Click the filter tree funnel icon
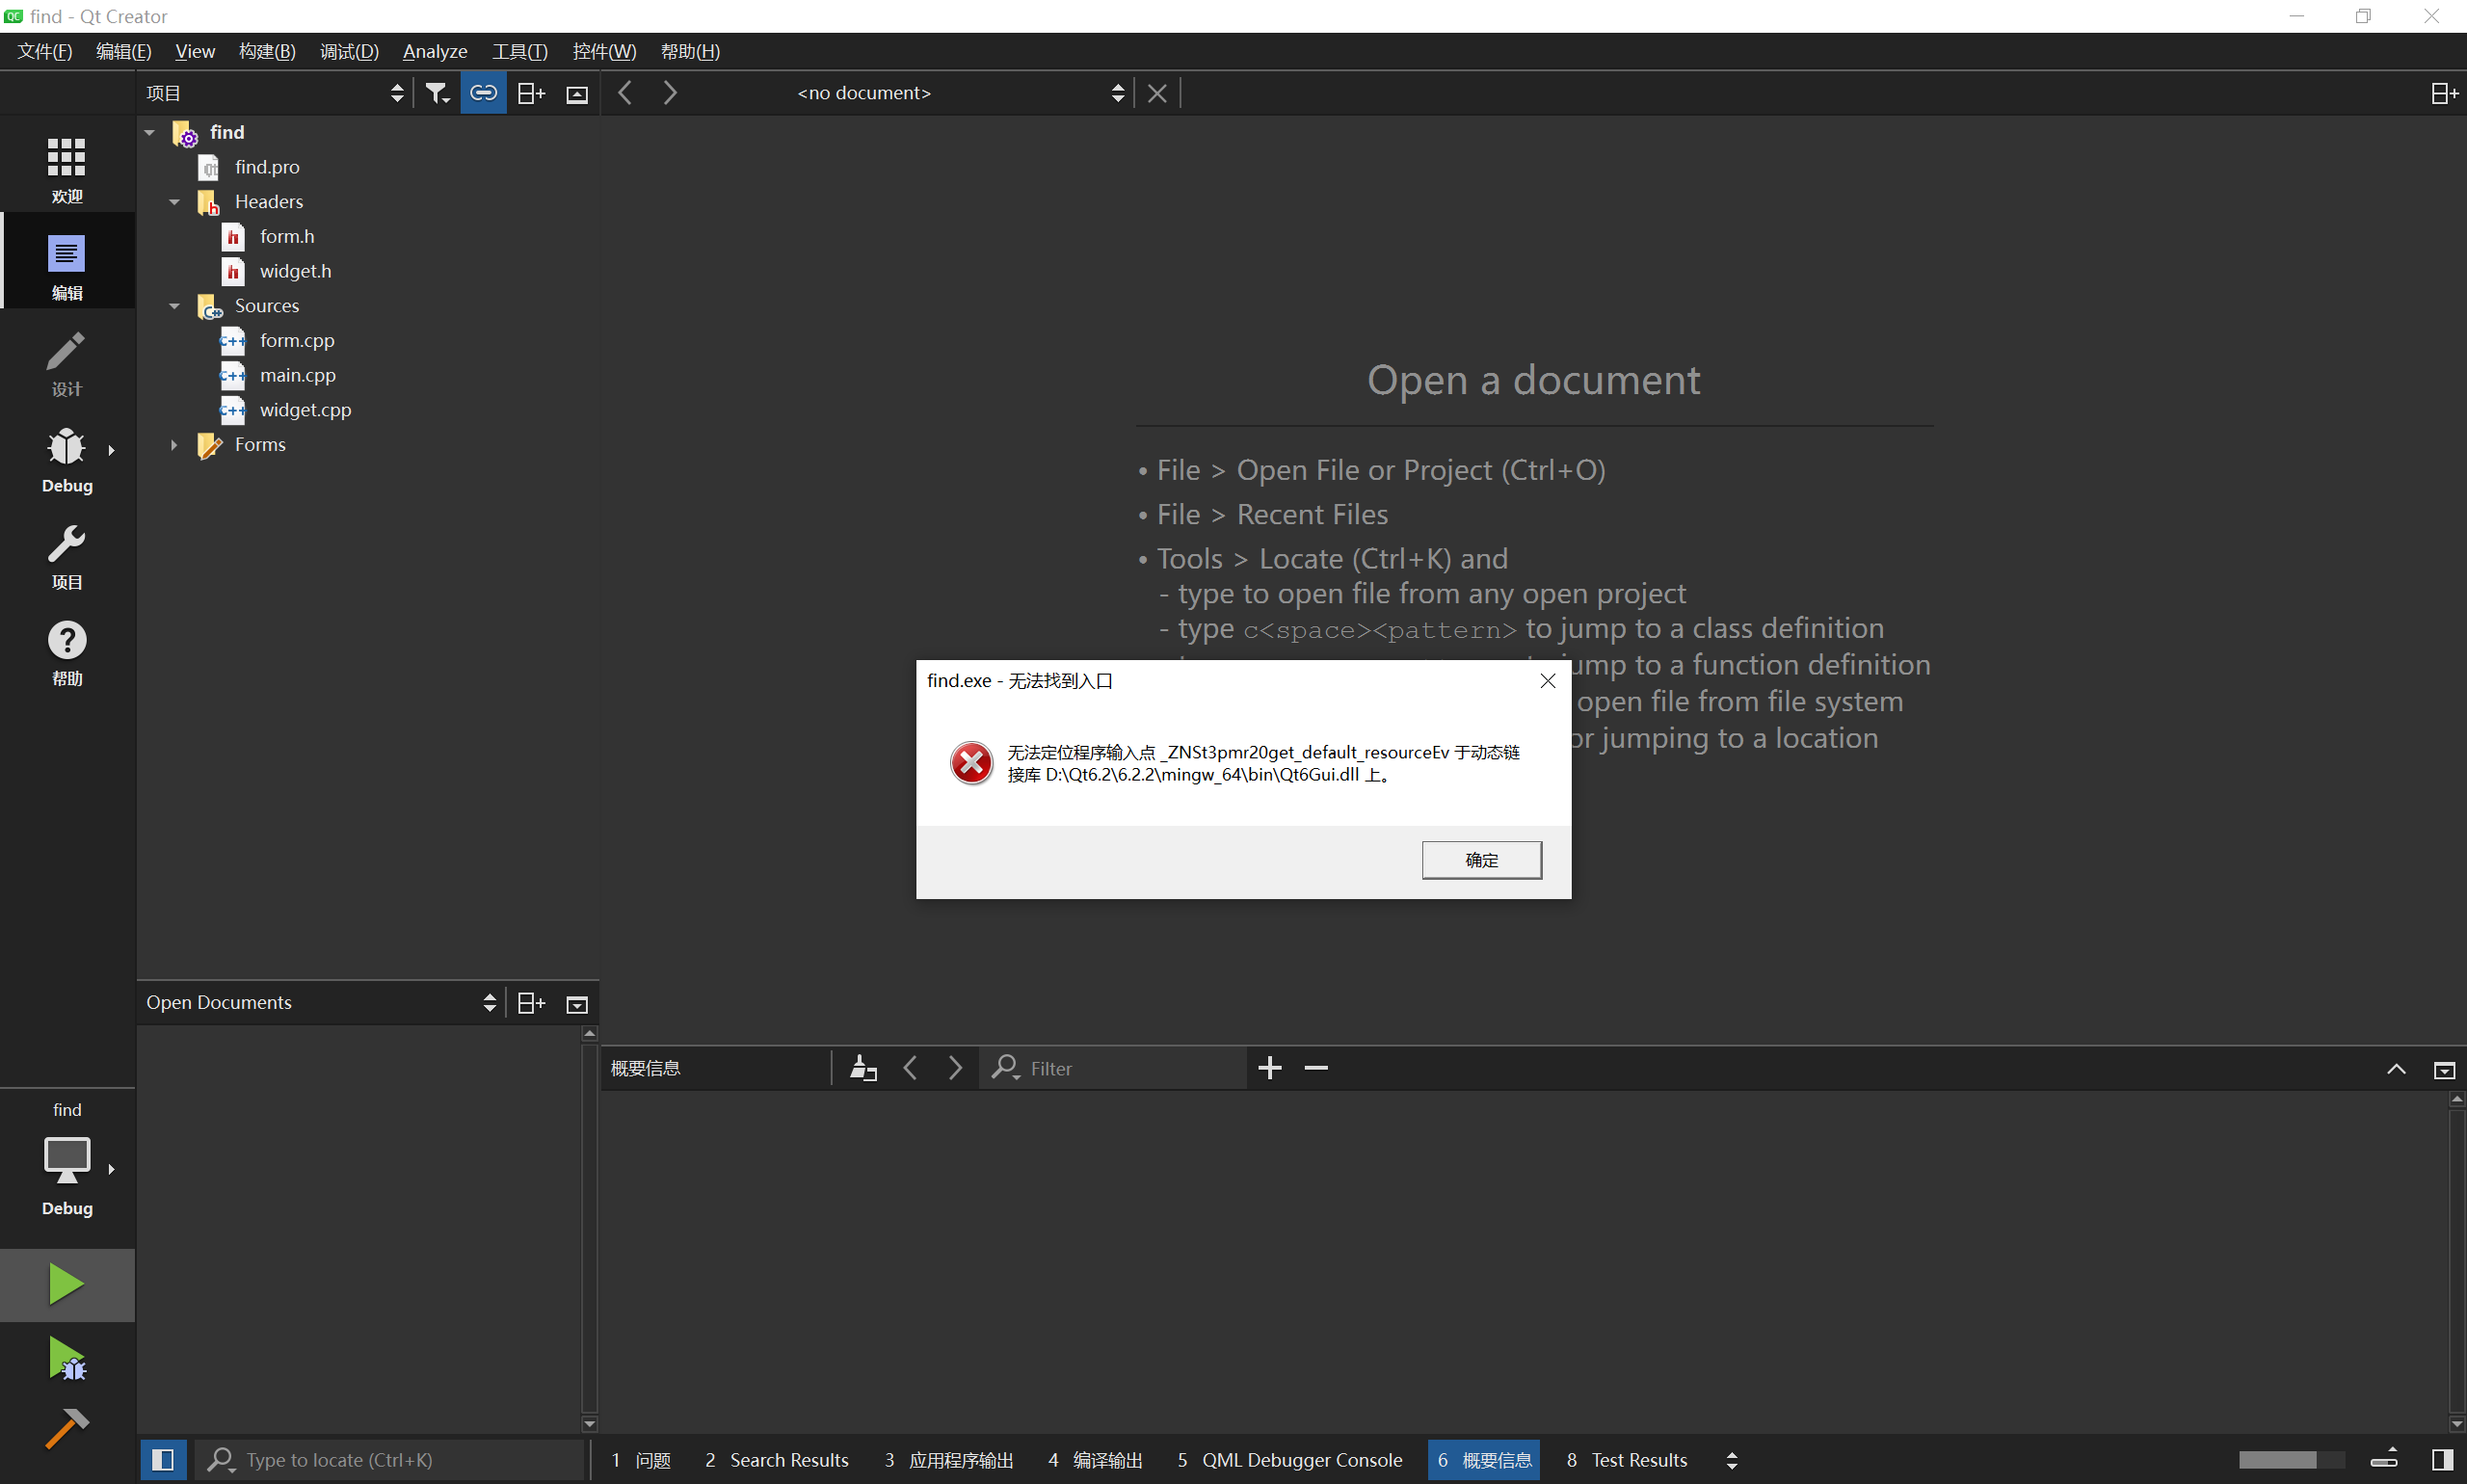Image resolution: width=2467 pixels, height=1484 pixels. pyautogui.click(x=437, y=93)
